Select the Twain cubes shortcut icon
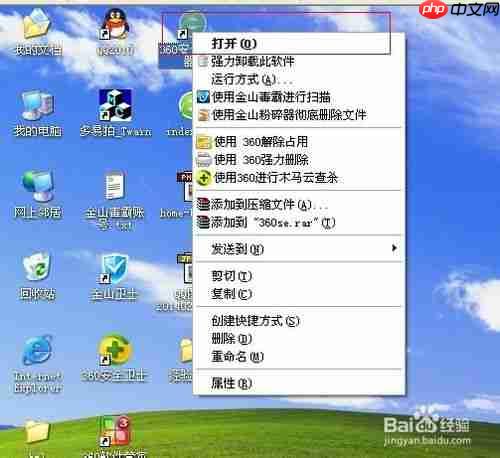Screen dimensions: 500x458 coord(115,105)
